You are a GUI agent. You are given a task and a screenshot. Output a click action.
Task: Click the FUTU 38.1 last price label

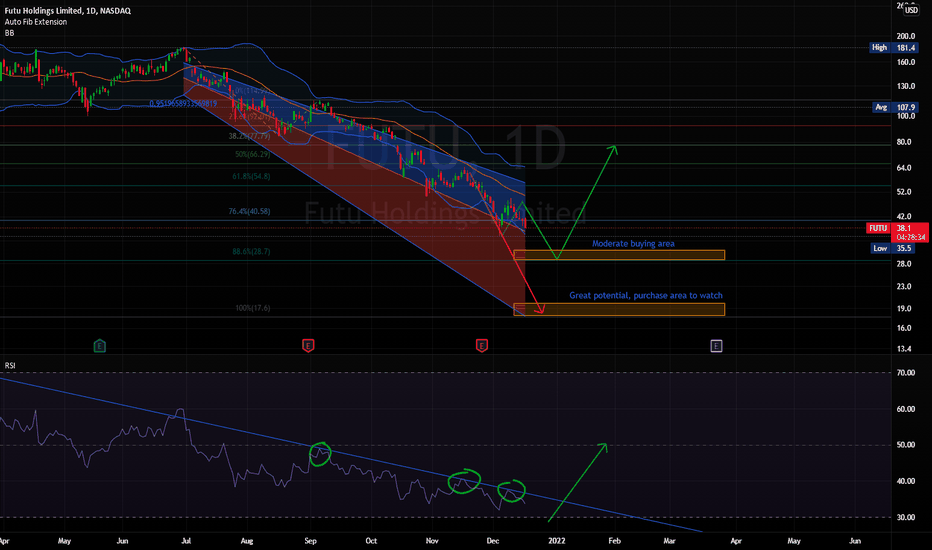tap(898, 232)
